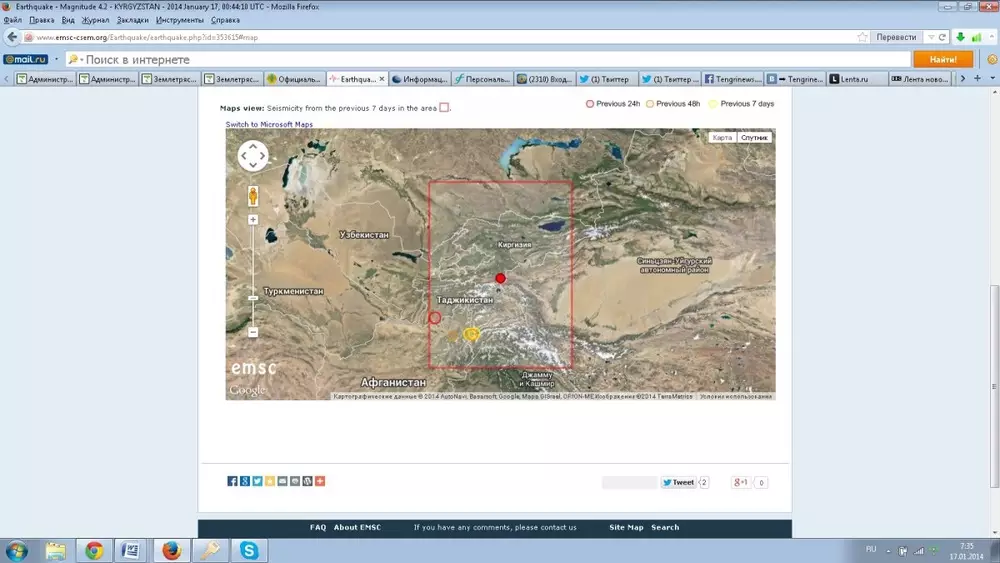Switch map to Спутник satellite view
Screen dimensions: 1000x563
click(755, 137)
